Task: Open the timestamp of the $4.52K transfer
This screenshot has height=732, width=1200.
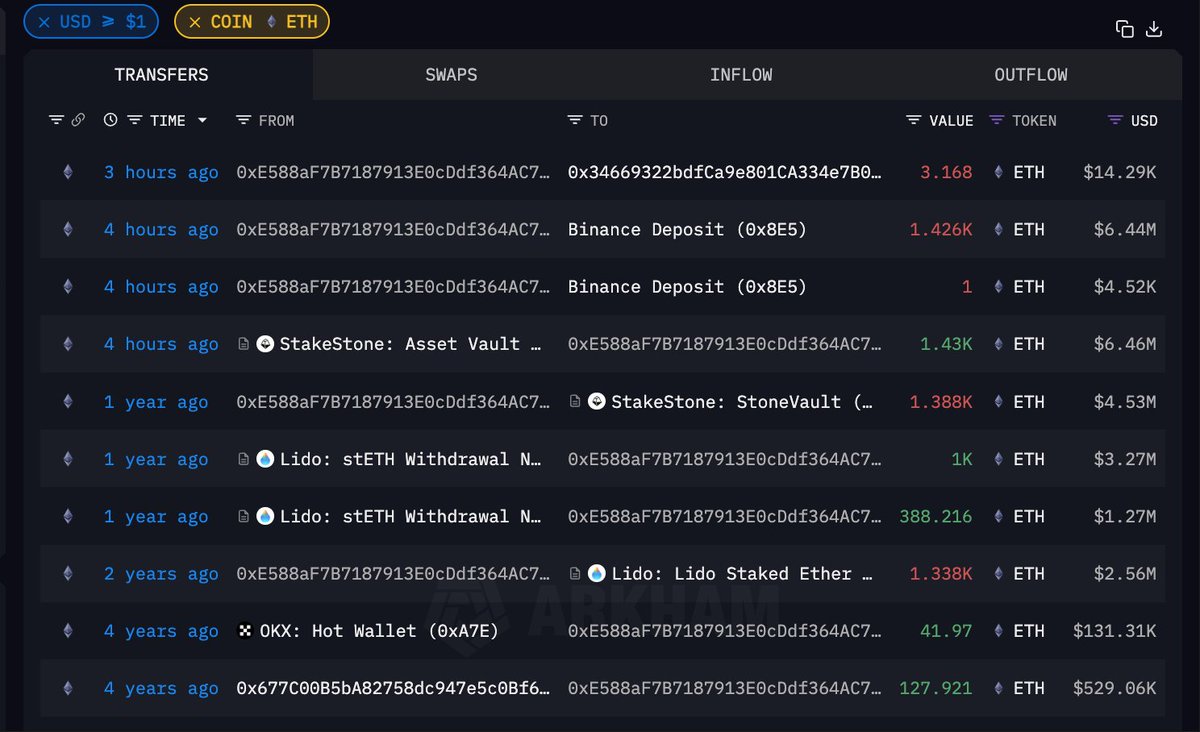Action: coord(161,287)
